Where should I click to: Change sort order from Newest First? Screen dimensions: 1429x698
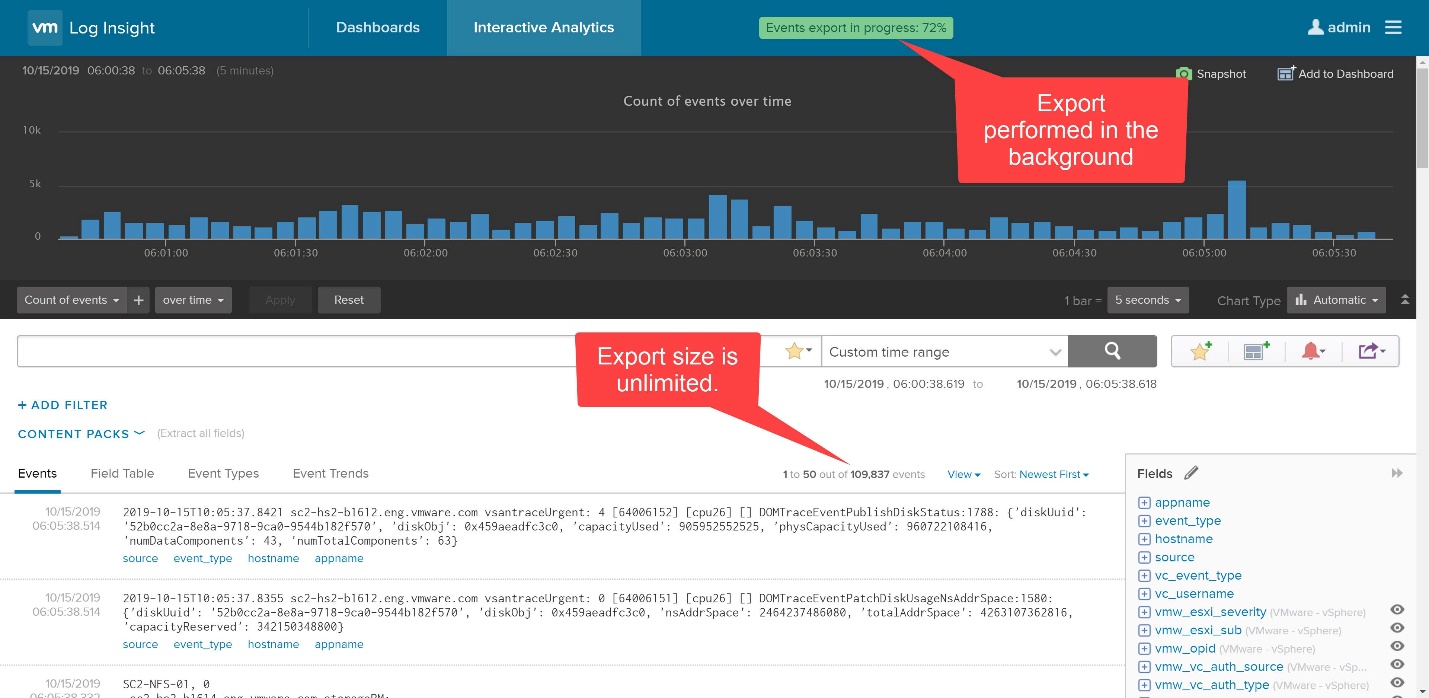coord(1055,474)
